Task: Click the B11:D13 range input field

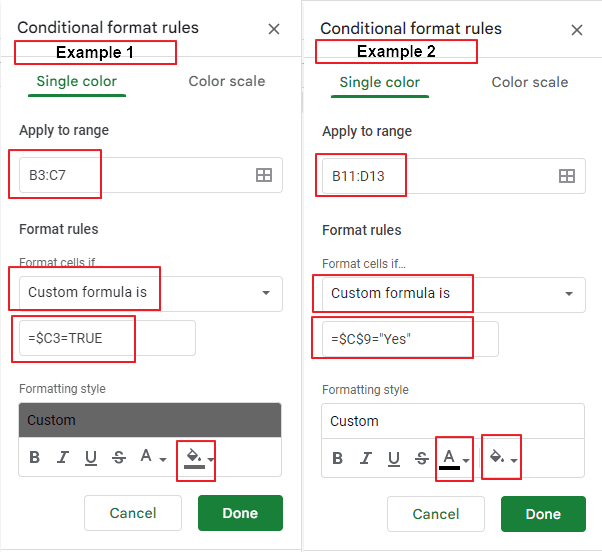Action: tap(454, 176)
